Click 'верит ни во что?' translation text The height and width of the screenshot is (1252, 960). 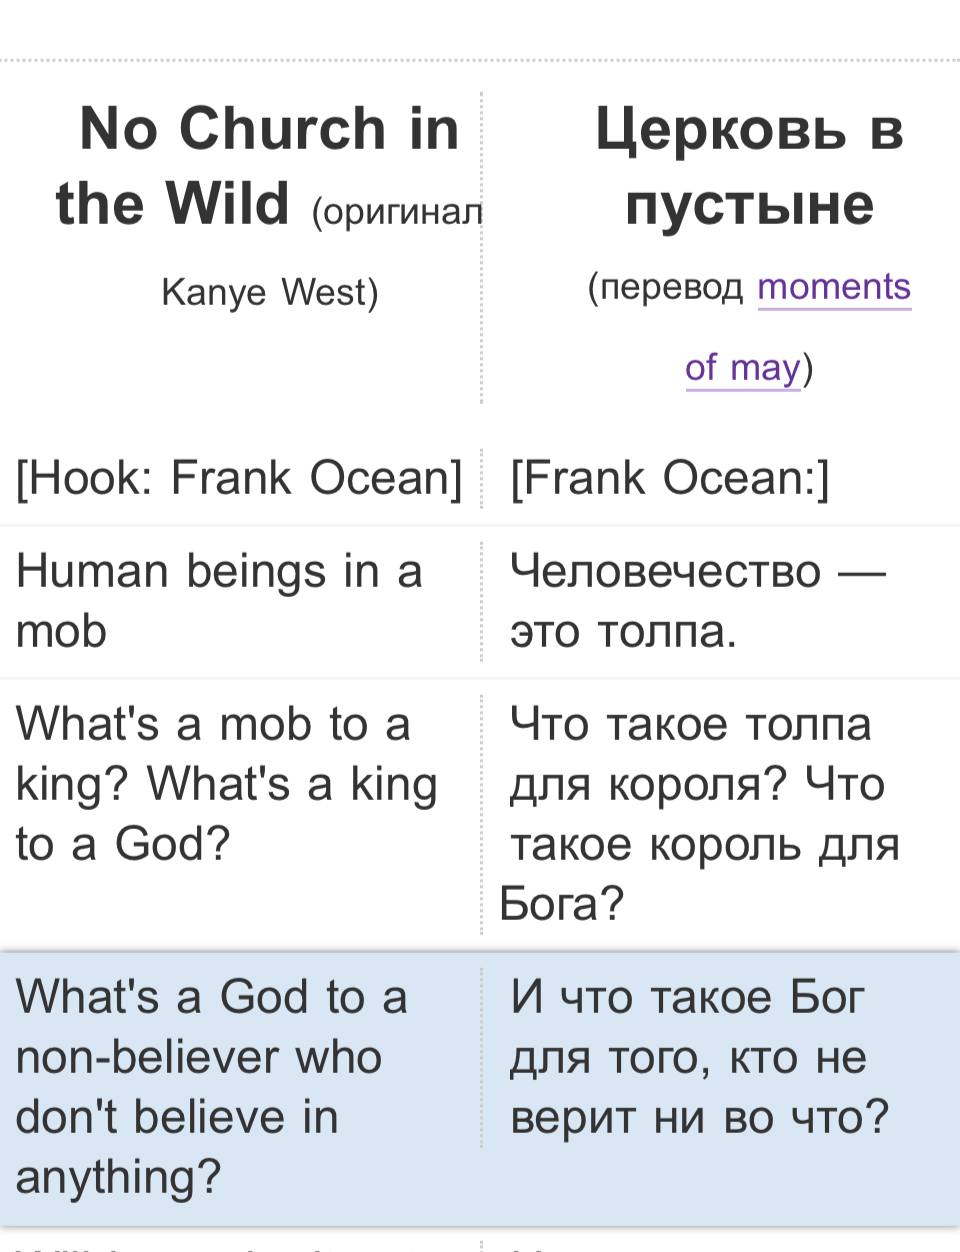699,1118
